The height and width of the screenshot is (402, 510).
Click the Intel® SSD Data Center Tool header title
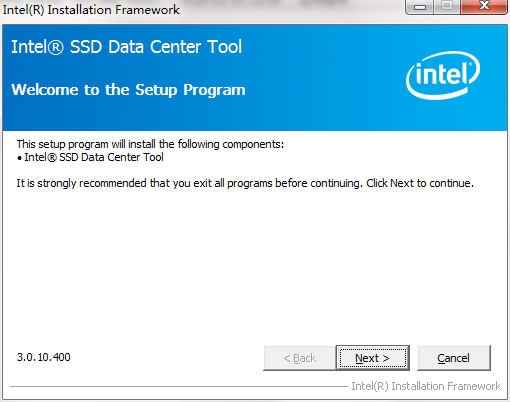tap(126, 47)
